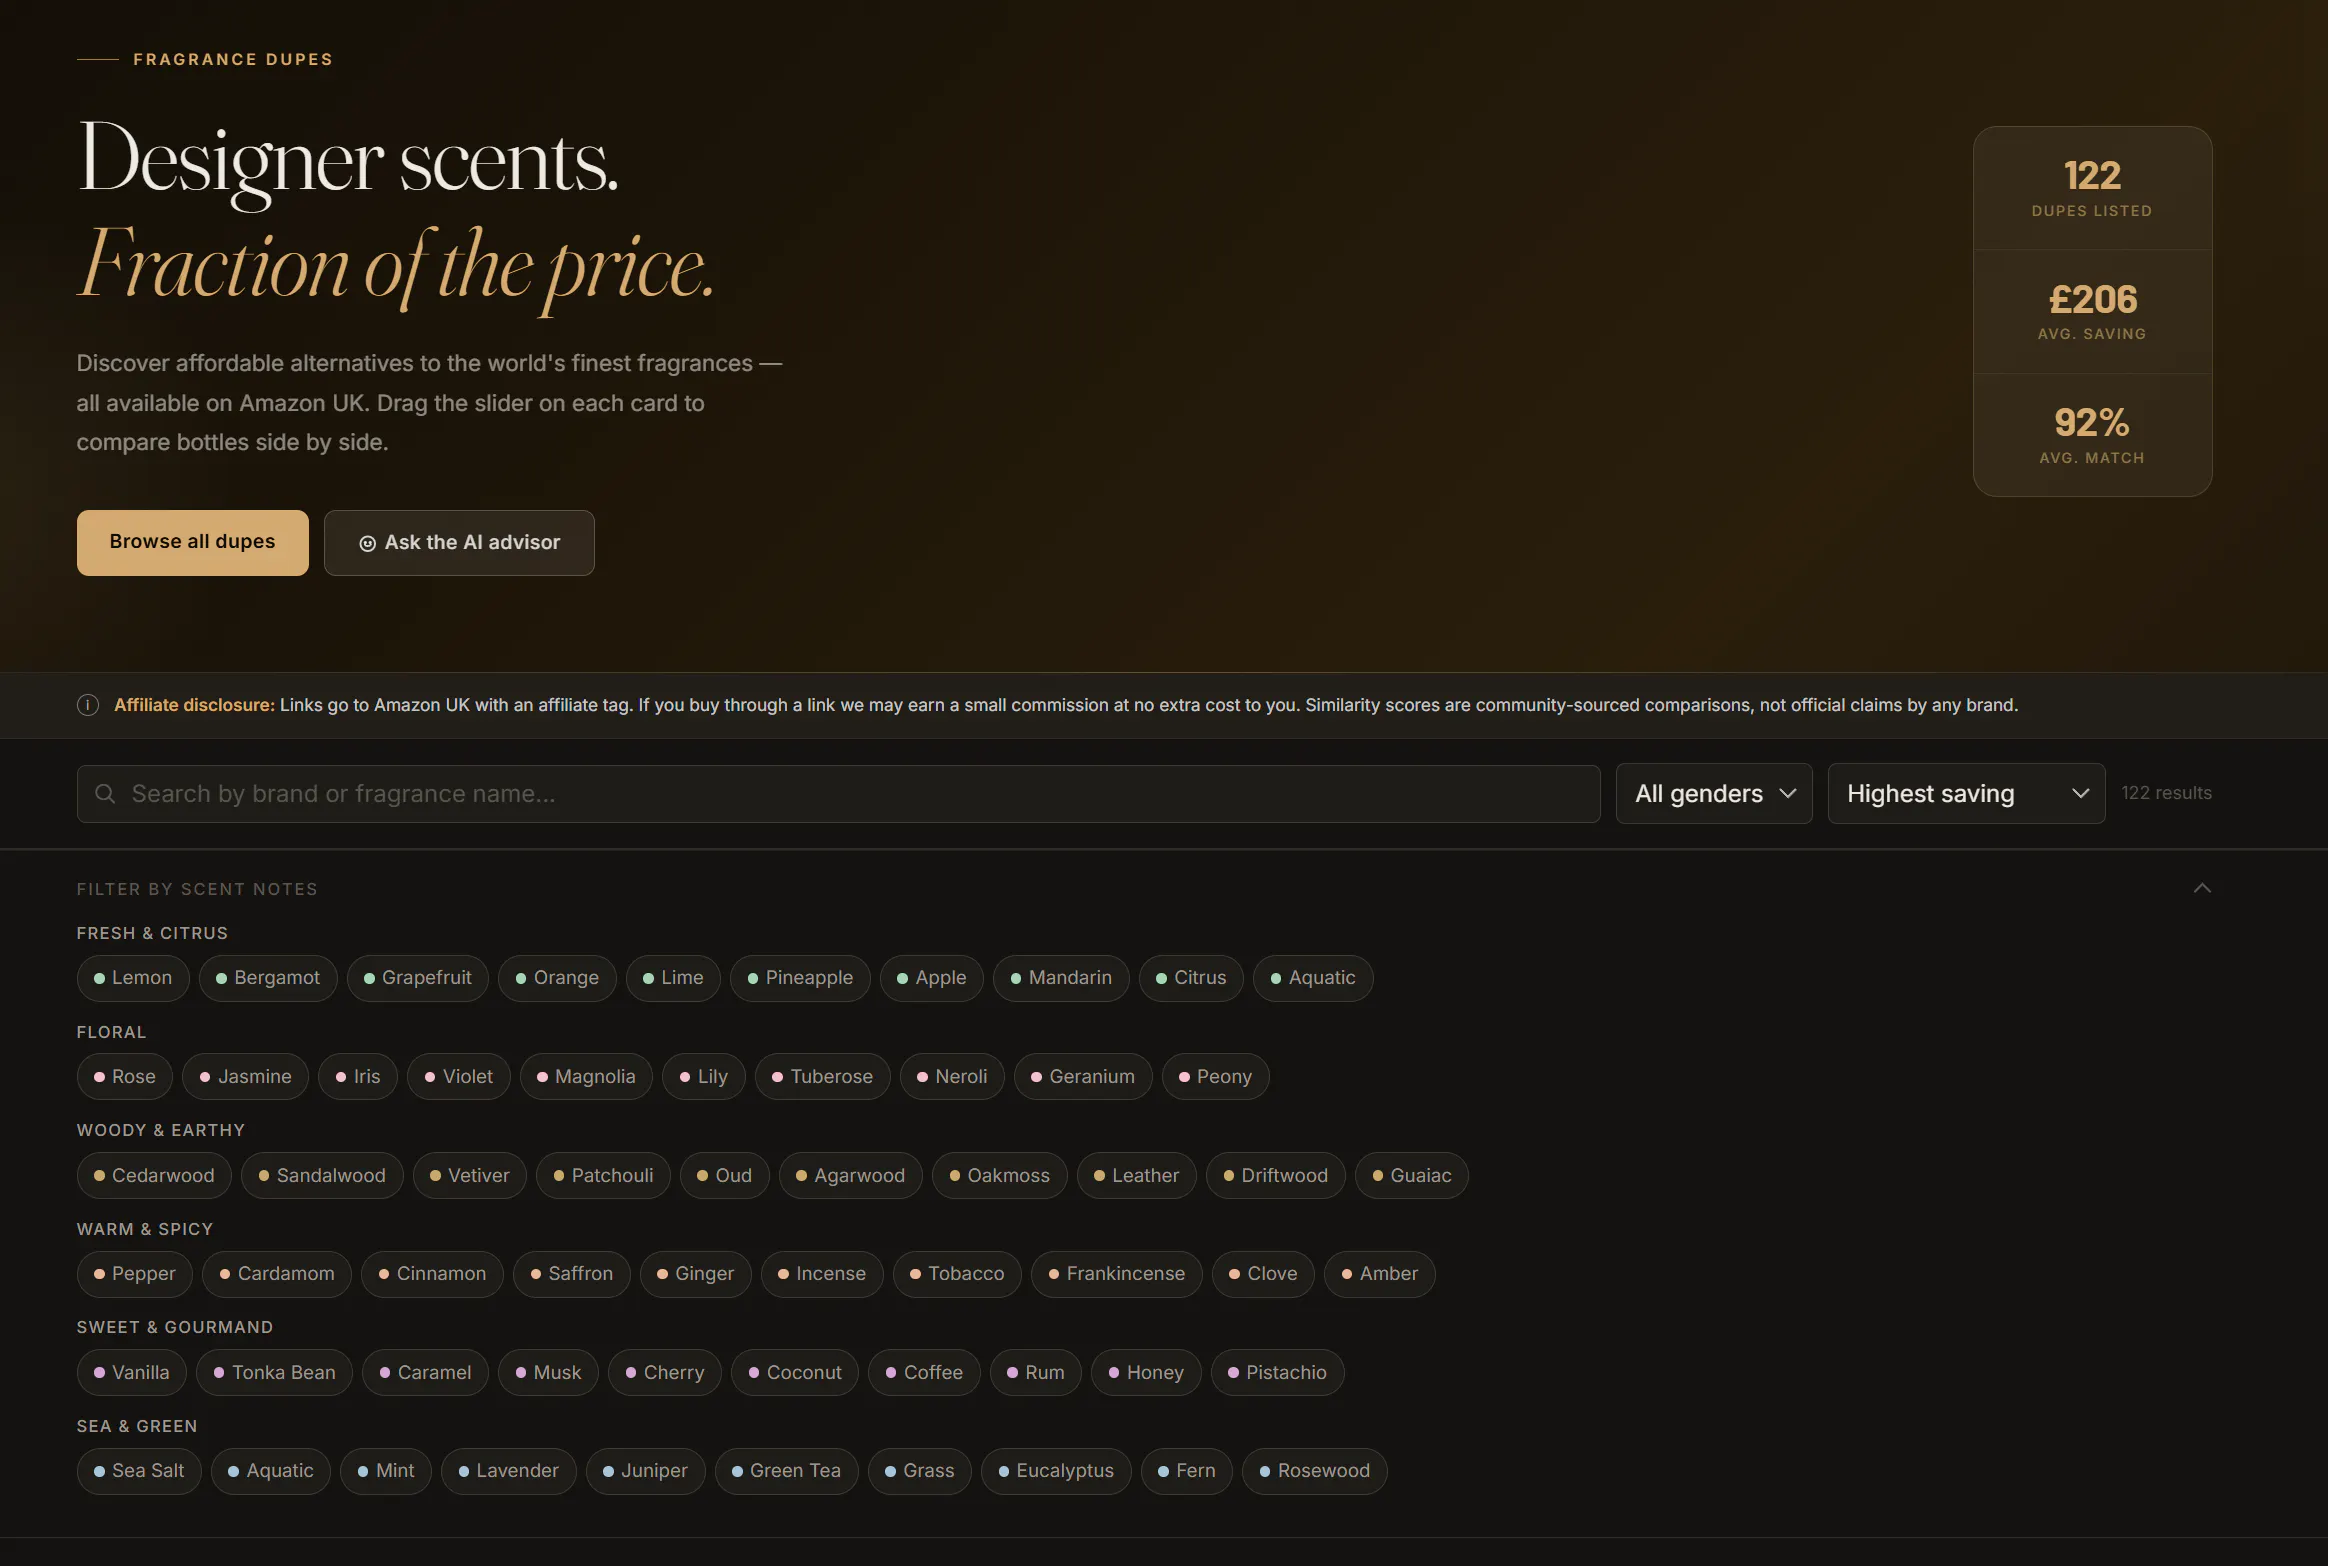The height and width of the screenshot is (1566, 2328).
Task: Click the info icon beside Affiliate disclosure
Action: tap(88, 705)
